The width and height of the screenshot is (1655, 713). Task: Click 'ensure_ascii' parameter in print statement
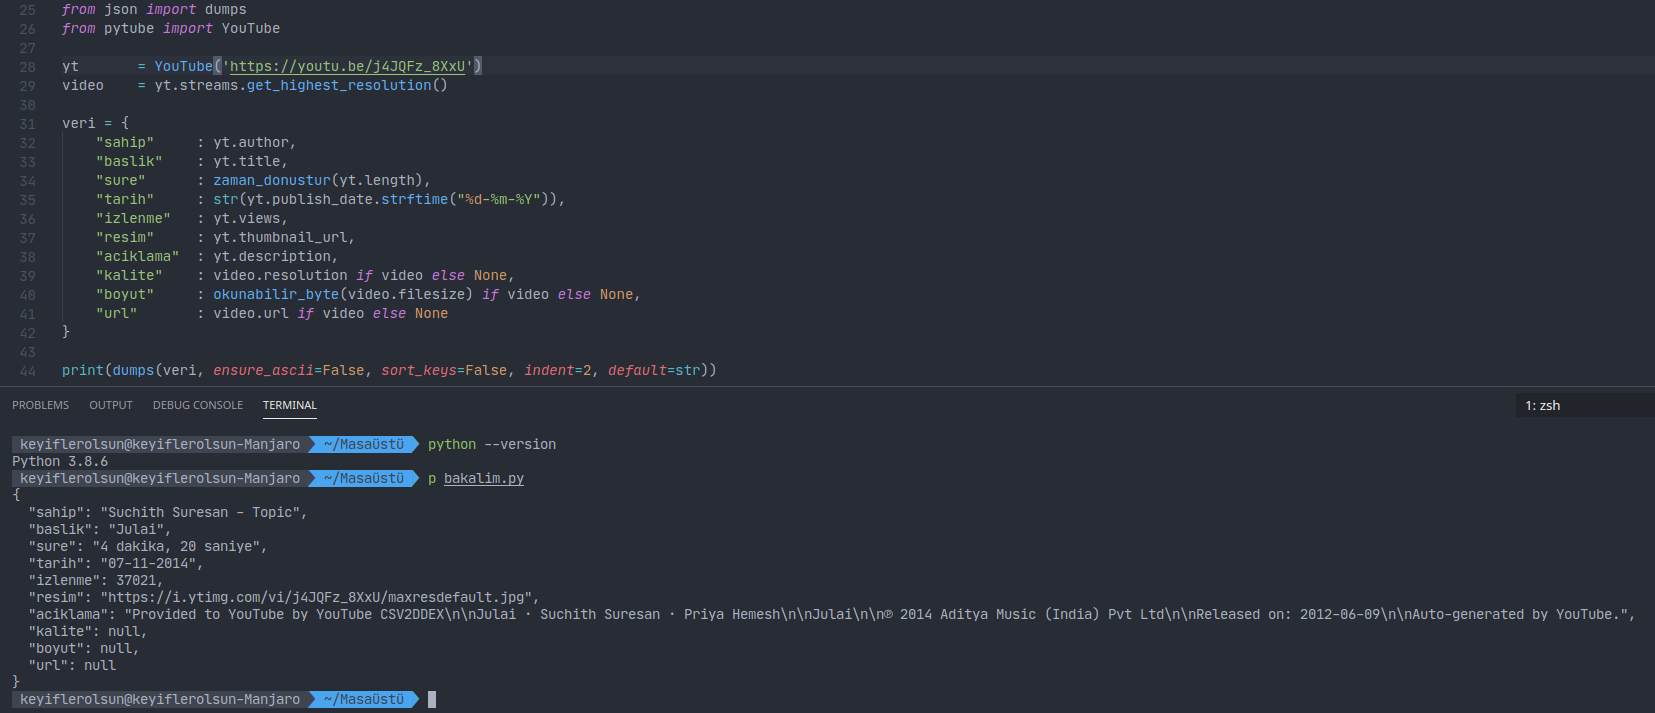click(264, 370)
